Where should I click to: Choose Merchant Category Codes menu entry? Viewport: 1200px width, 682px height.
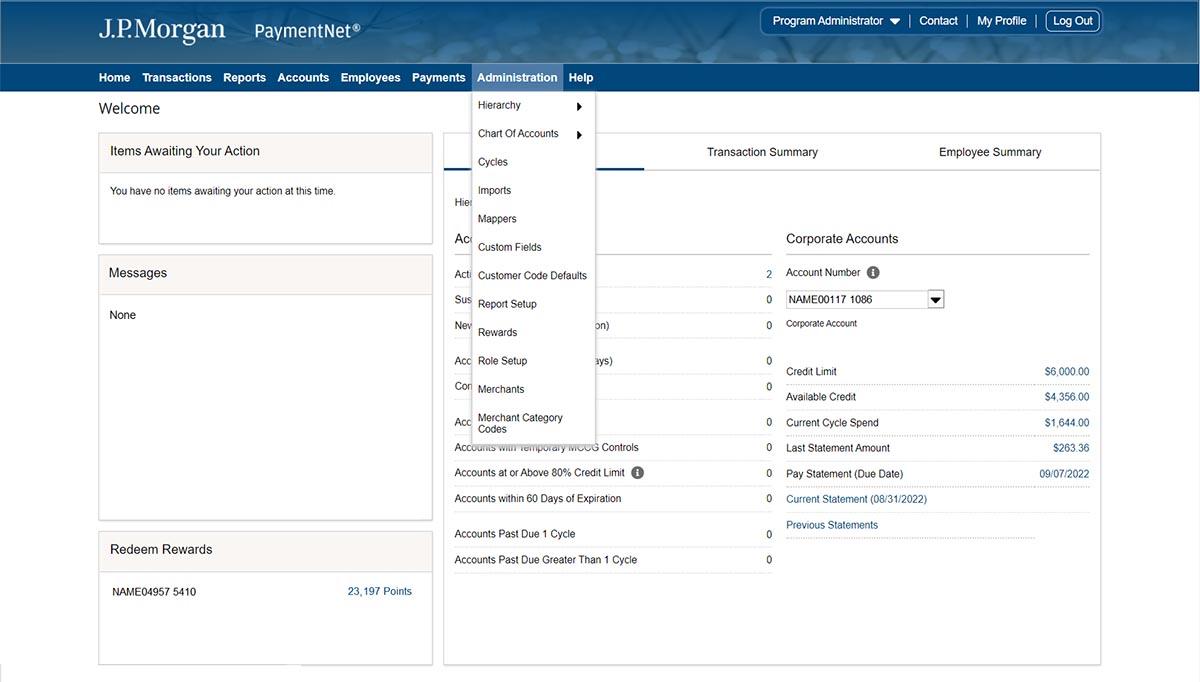[520, 423]
